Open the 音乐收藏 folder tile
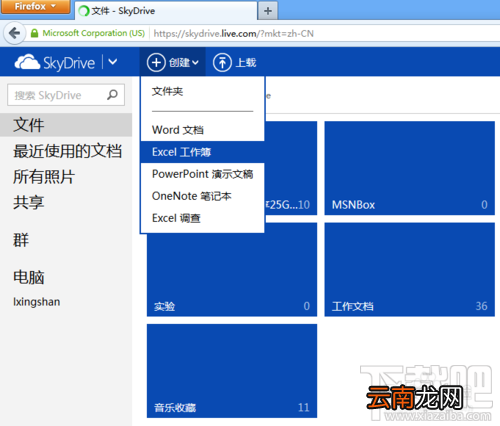500x426 pixels. [232, 371]
